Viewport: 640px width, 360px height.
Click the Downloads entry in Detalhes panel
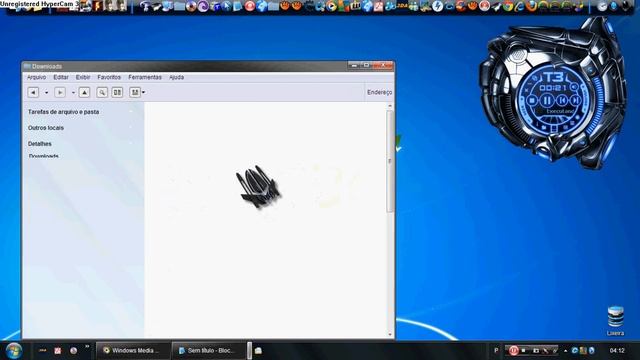coord(44,156)
